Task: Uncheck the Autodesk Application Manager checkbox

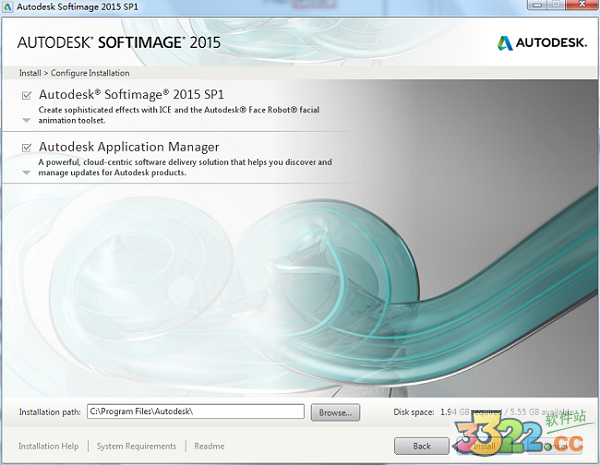Action: pyautogui.click(x=26, y=147)
